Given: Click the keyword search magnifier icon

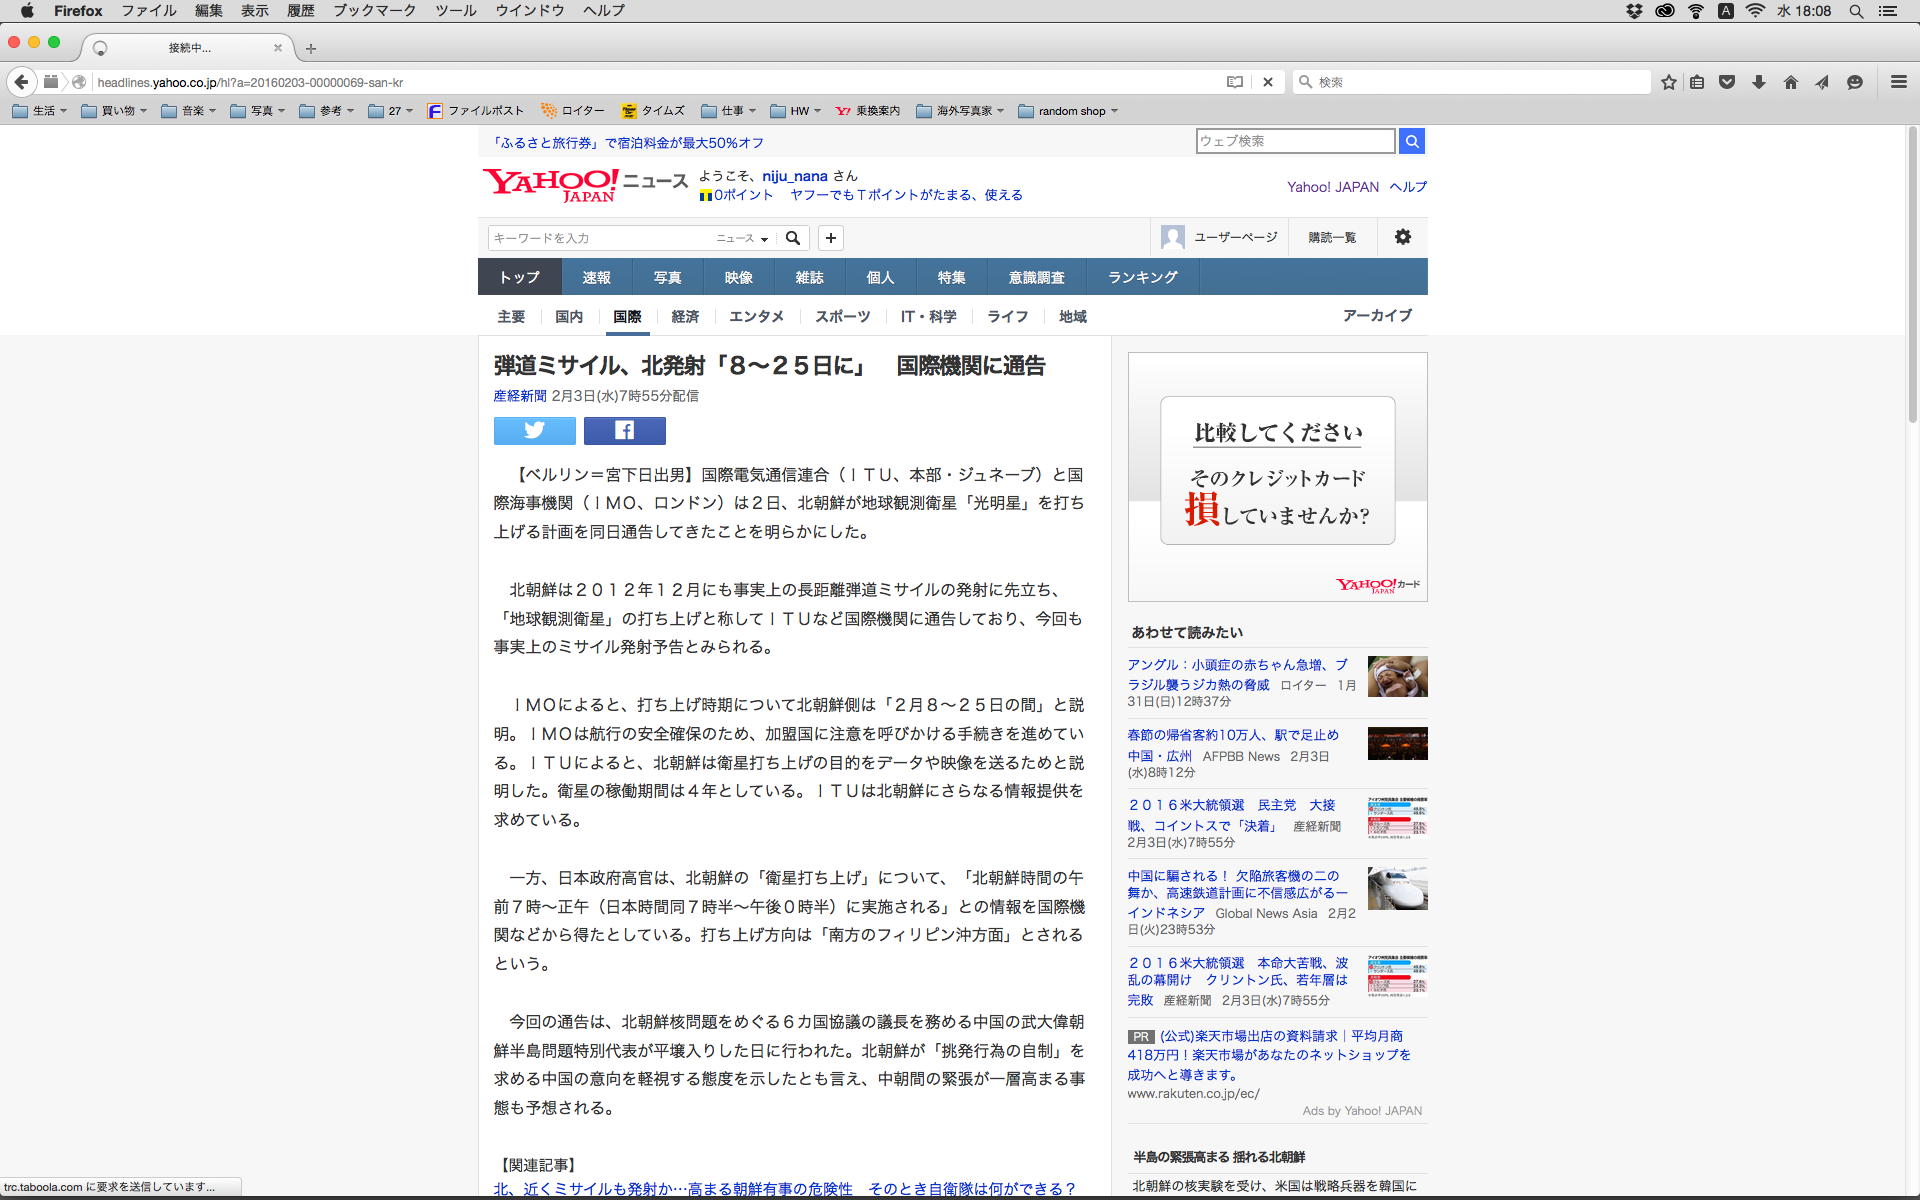Looking at the screenshot, I should click(793, 238).
